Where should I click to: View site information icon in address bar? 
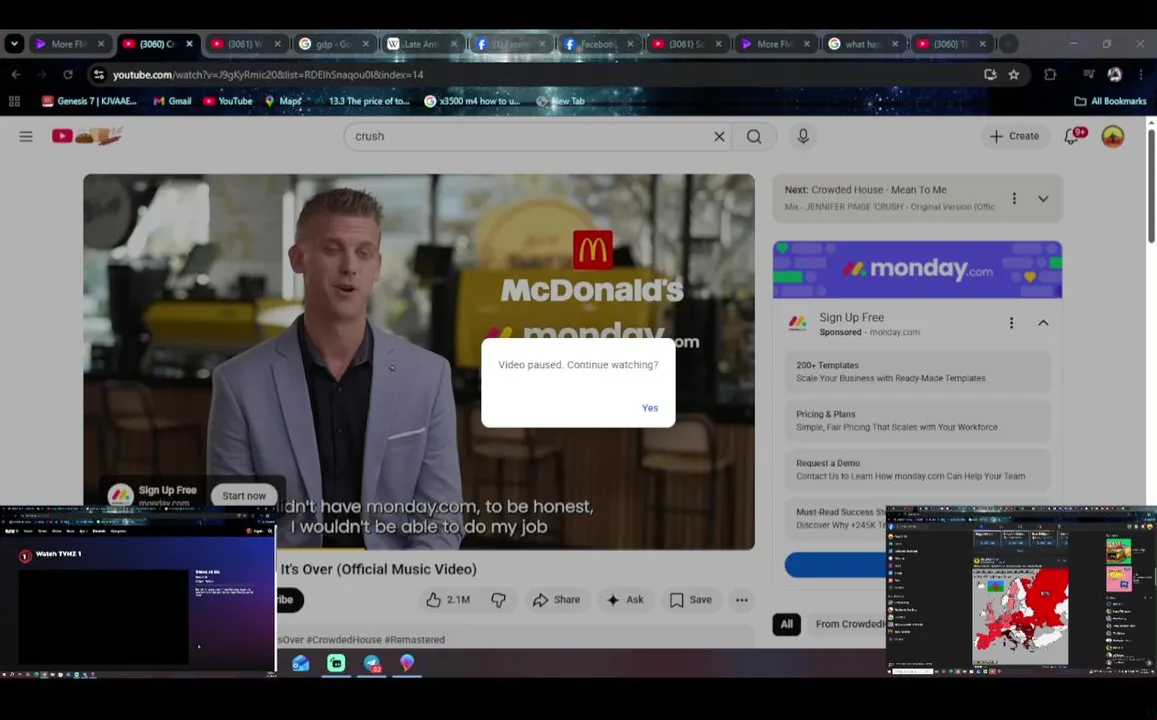(99, 75)
